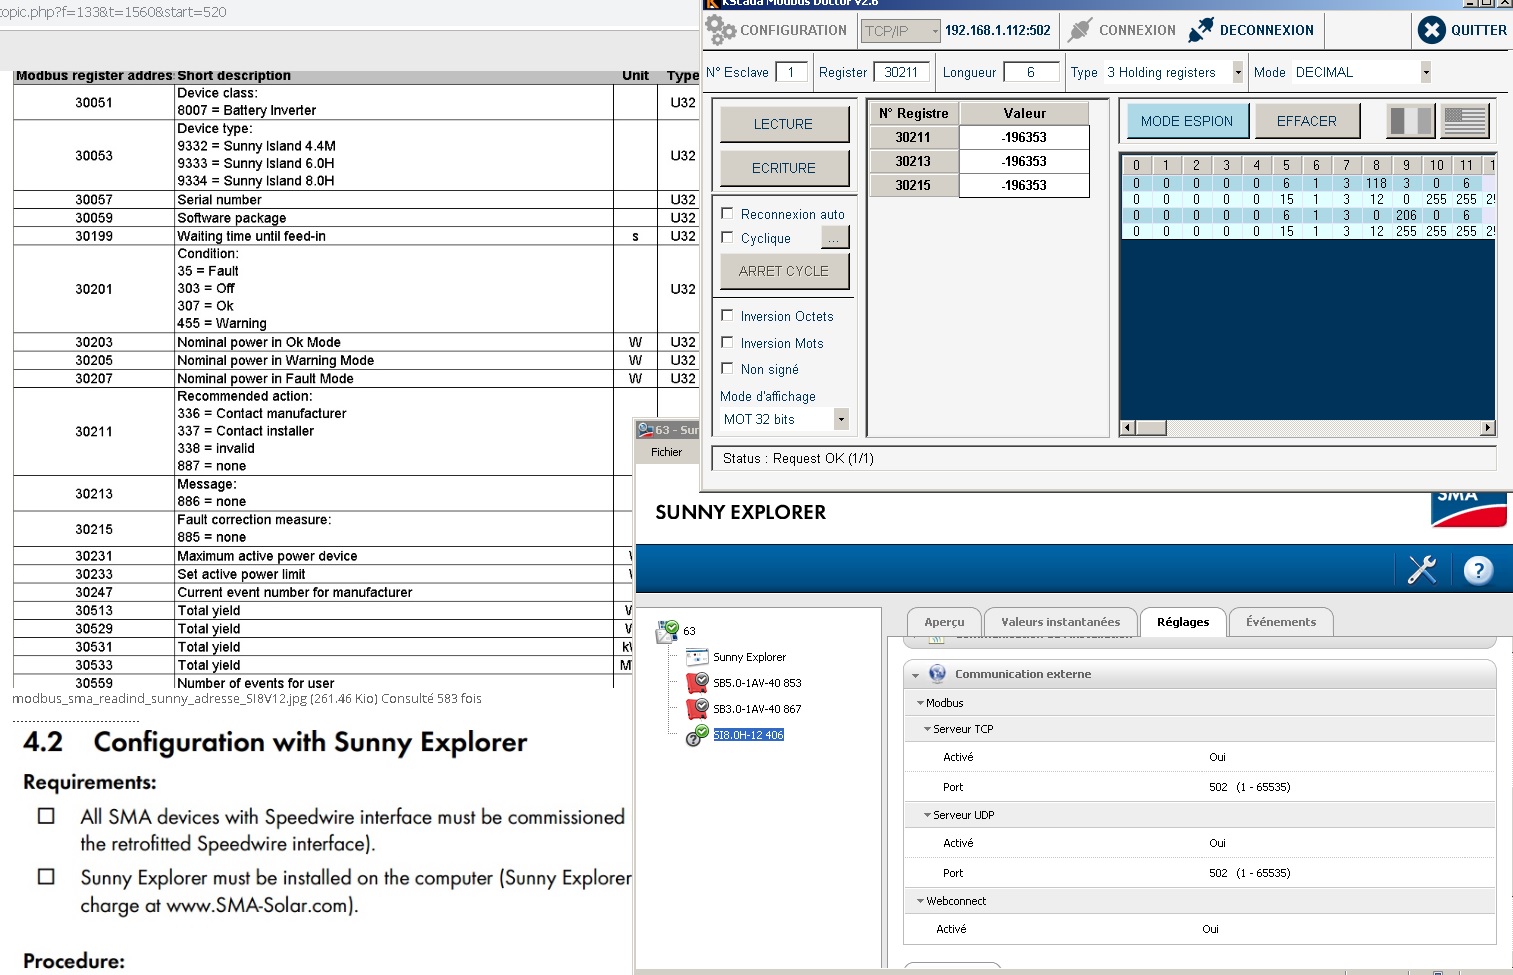The image size is (1513, 975).
Task: Select the Réglages tab
Action: [x=1183, y=622]
